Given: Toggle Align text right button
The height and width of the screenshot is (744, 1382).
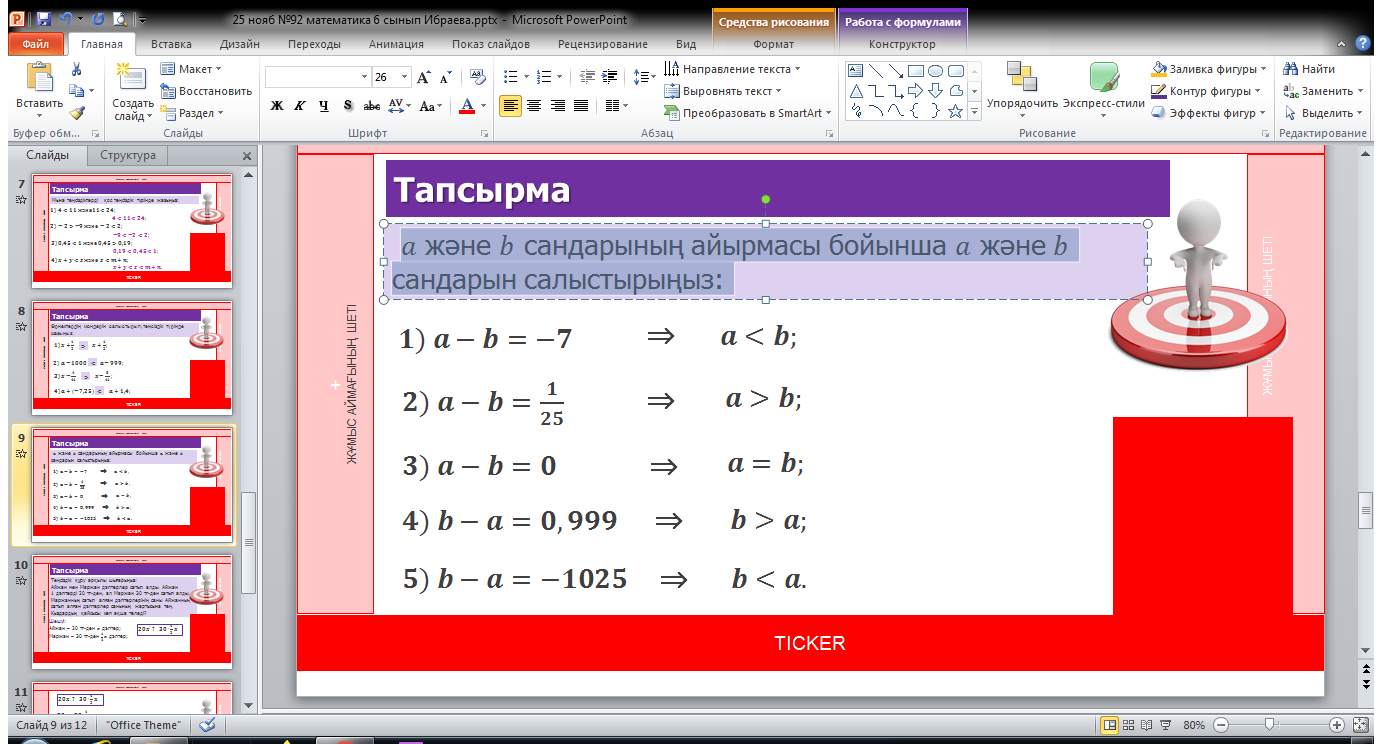Looking at the screenshot, I should tap(557, 106).
